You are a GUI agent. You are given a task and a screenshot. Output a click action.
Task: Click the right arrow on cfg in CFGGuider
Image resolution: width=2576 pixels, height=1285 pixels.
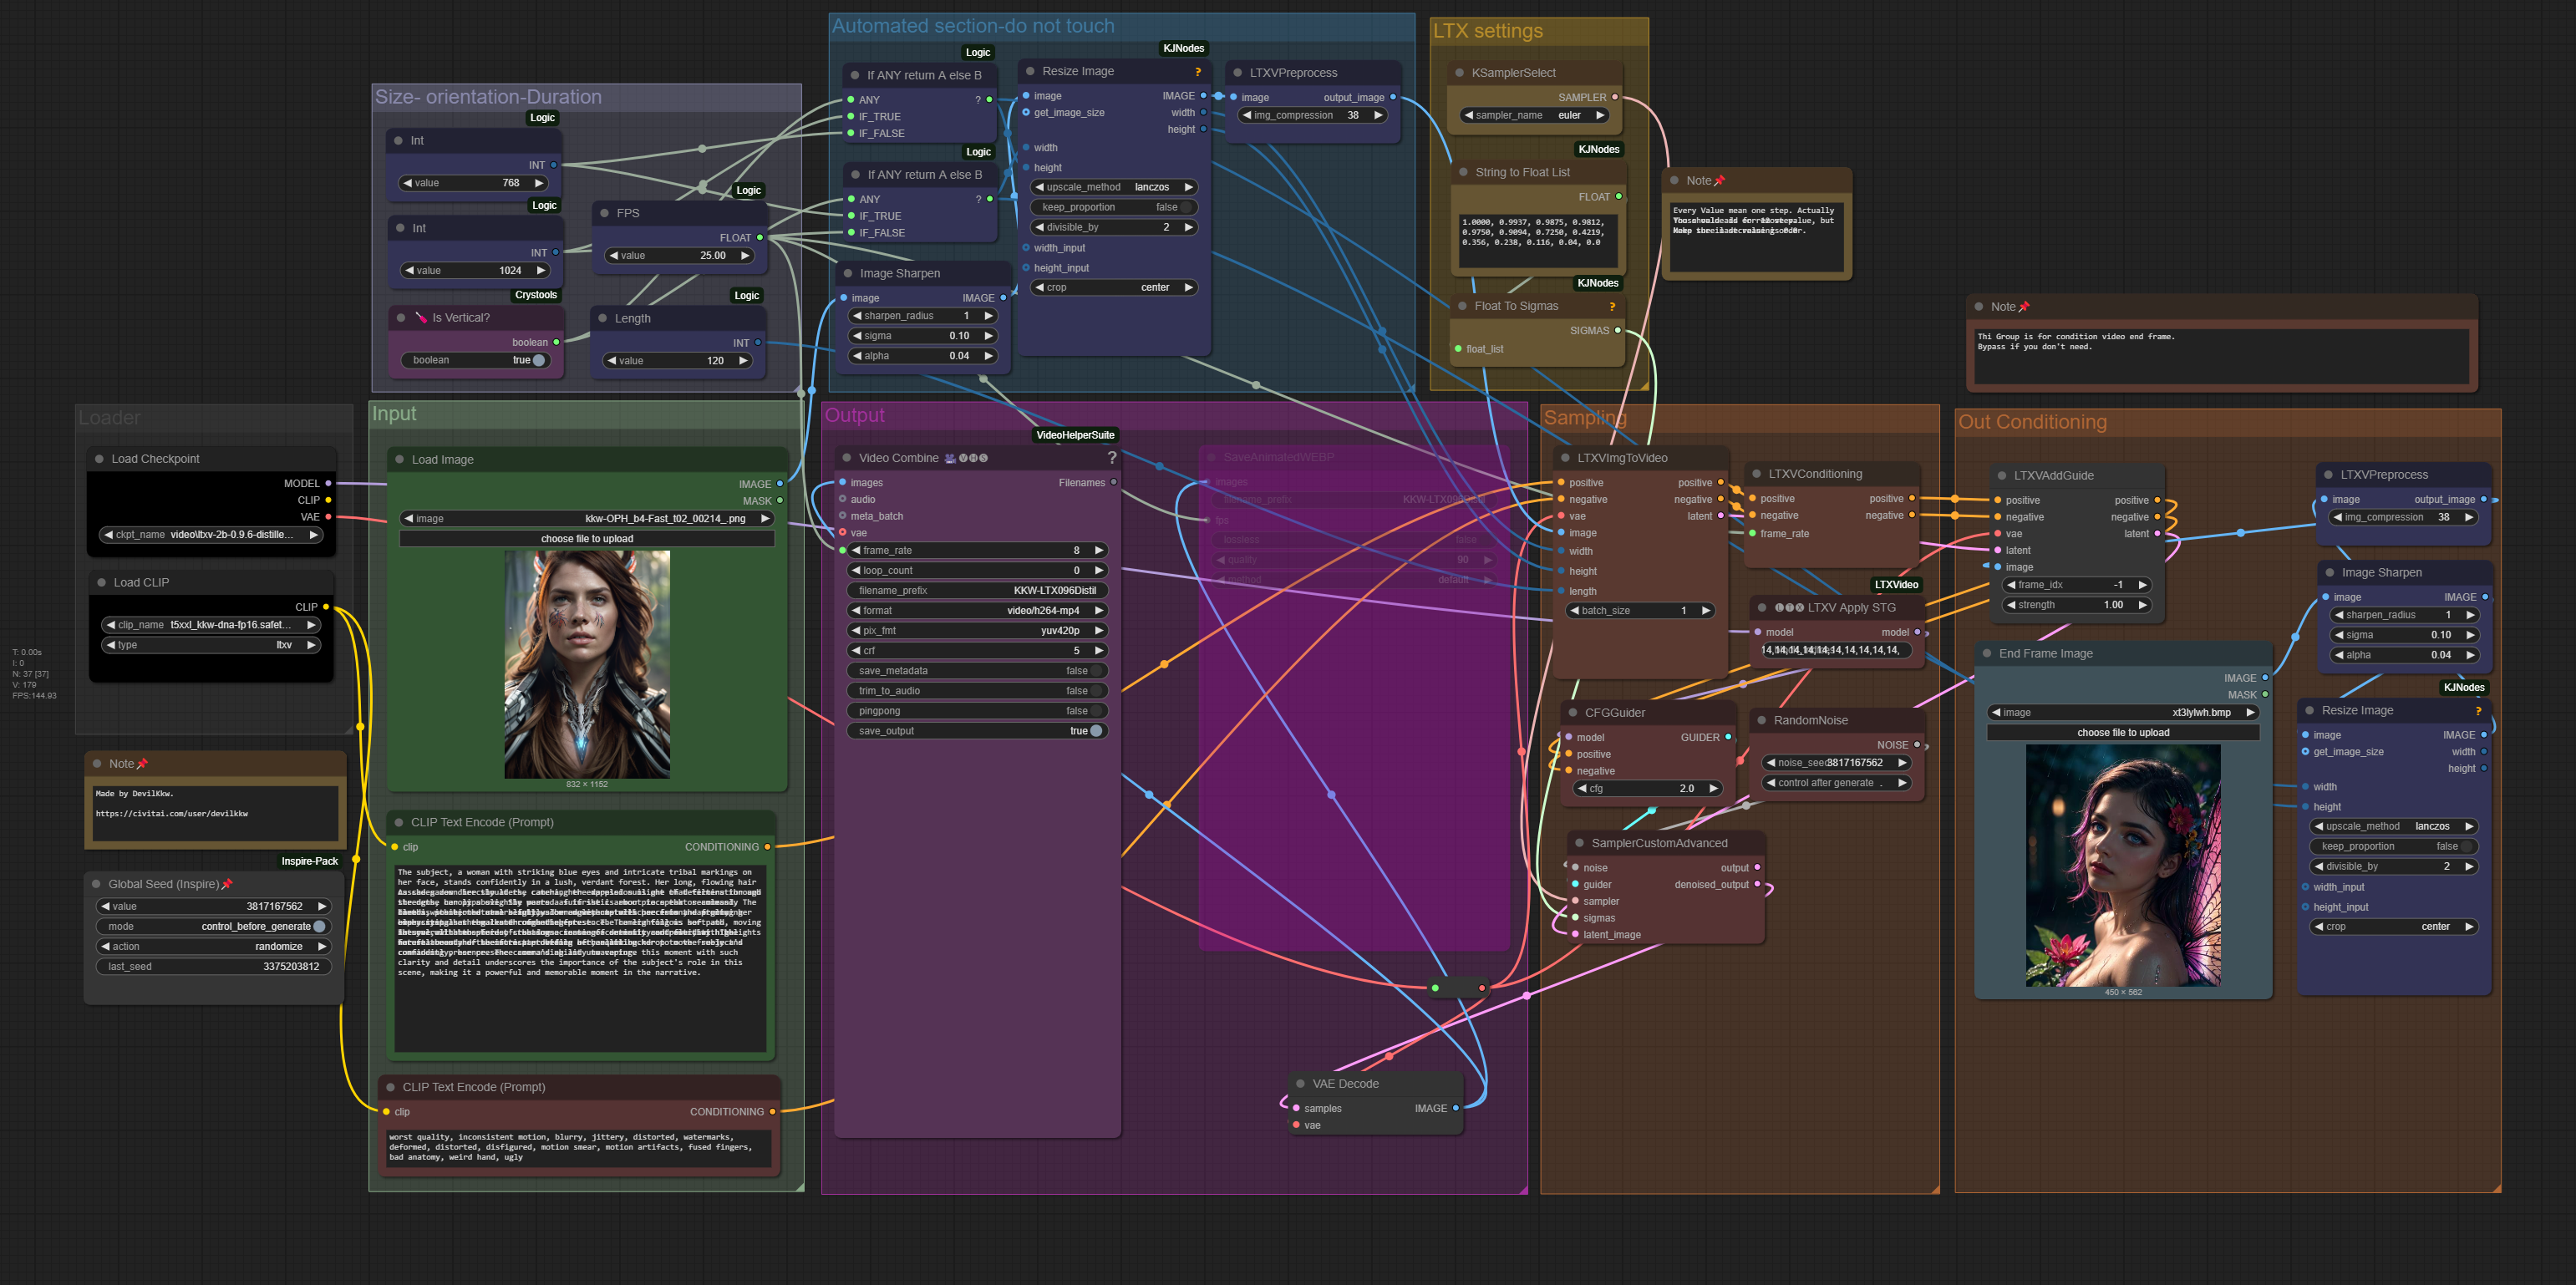pyautogui.click(x=1713, y=789)
